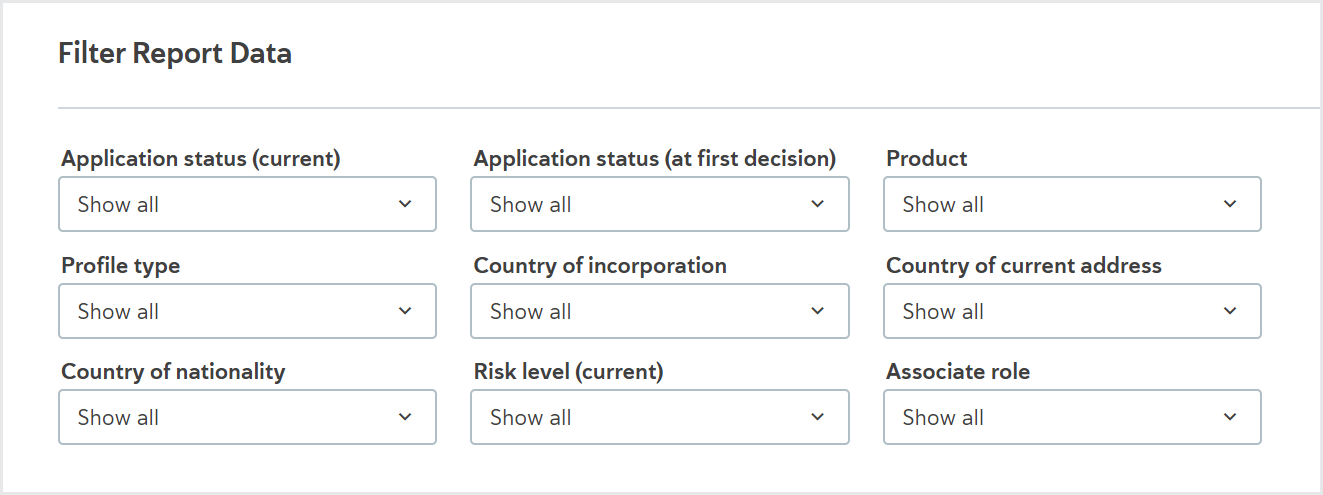
Task: Click the chevron arrow in Risk level (current)
Action: 817,417
